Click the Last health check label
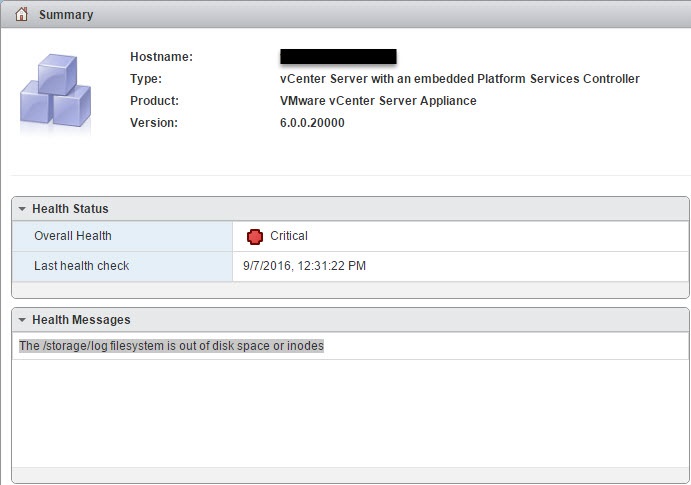 pos(82,266)
